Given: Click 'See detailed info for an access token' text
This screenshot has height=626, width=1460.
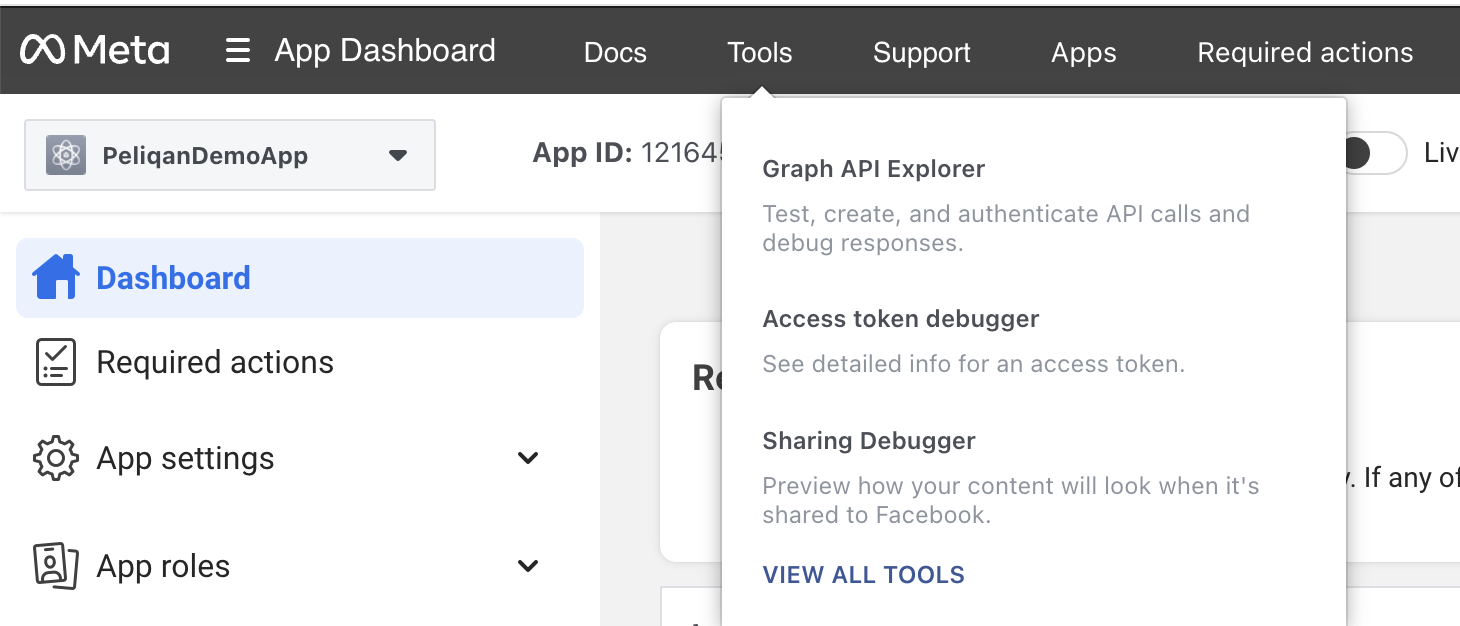Looking at the screenshot, I should (973, 364).
